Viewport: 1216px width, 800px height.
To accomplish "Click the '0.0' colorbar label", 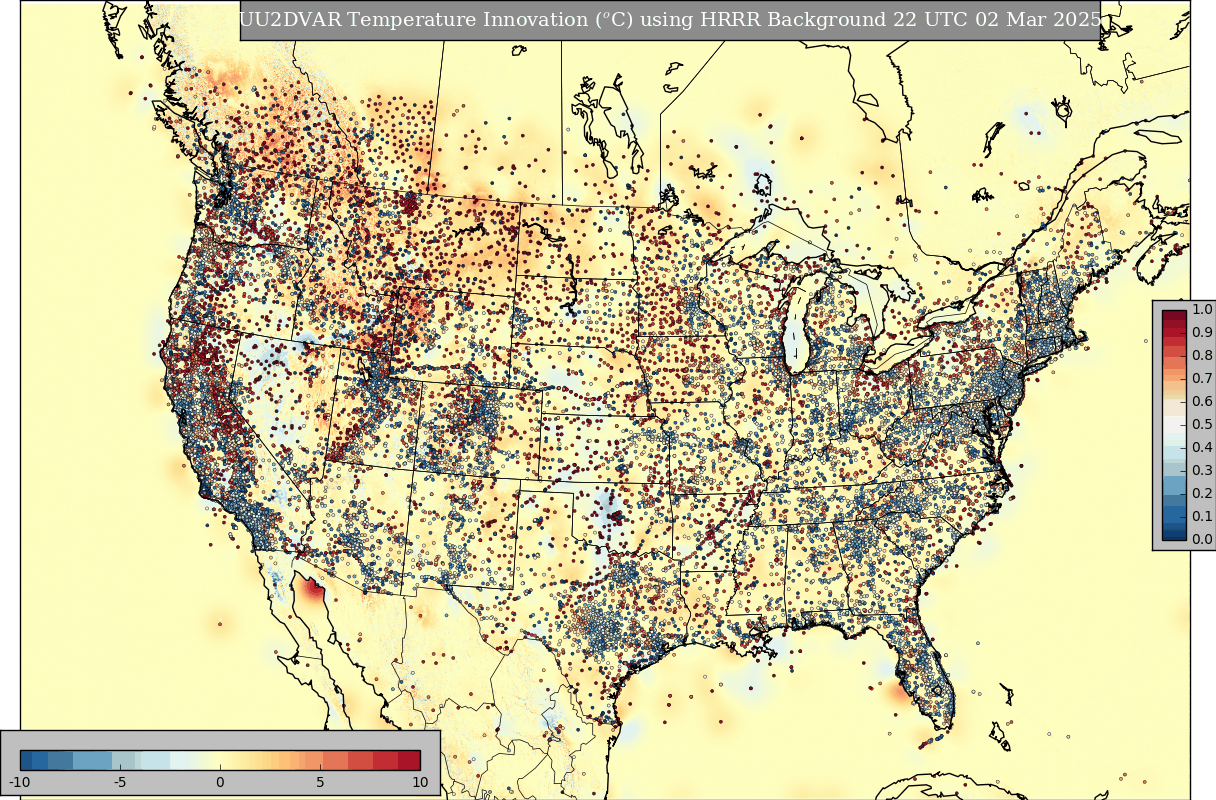I will (1202, 540).
